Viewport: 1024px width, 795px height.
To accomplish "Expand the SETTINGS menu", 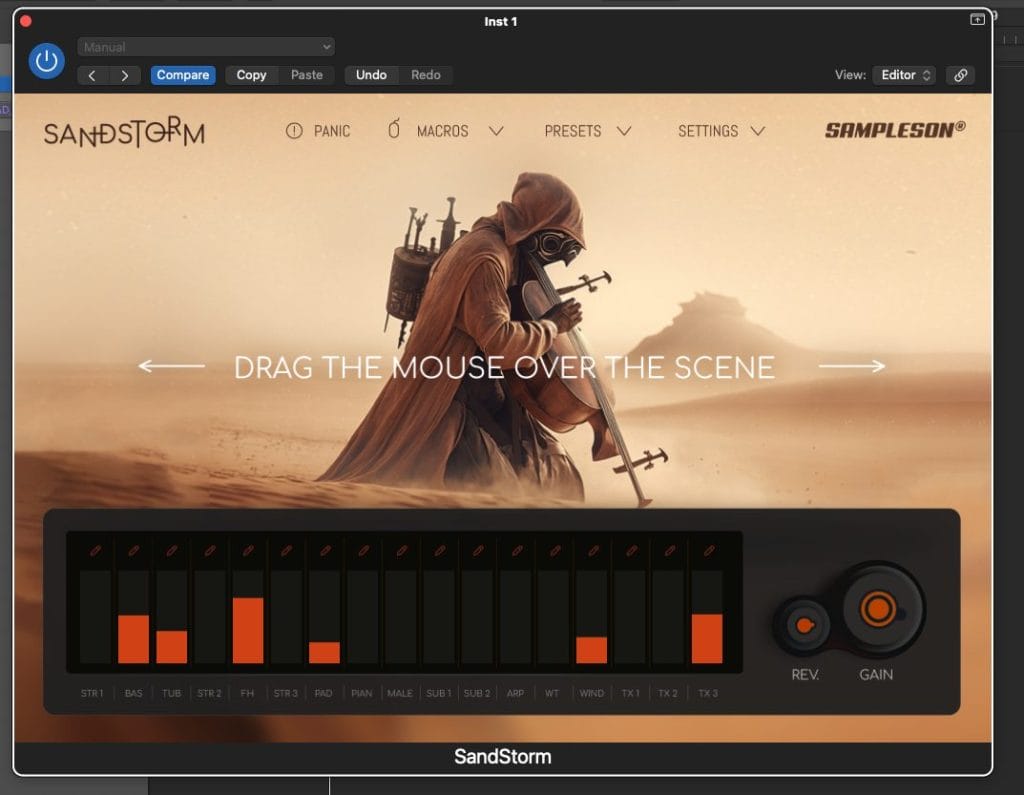I will (721, 131).
